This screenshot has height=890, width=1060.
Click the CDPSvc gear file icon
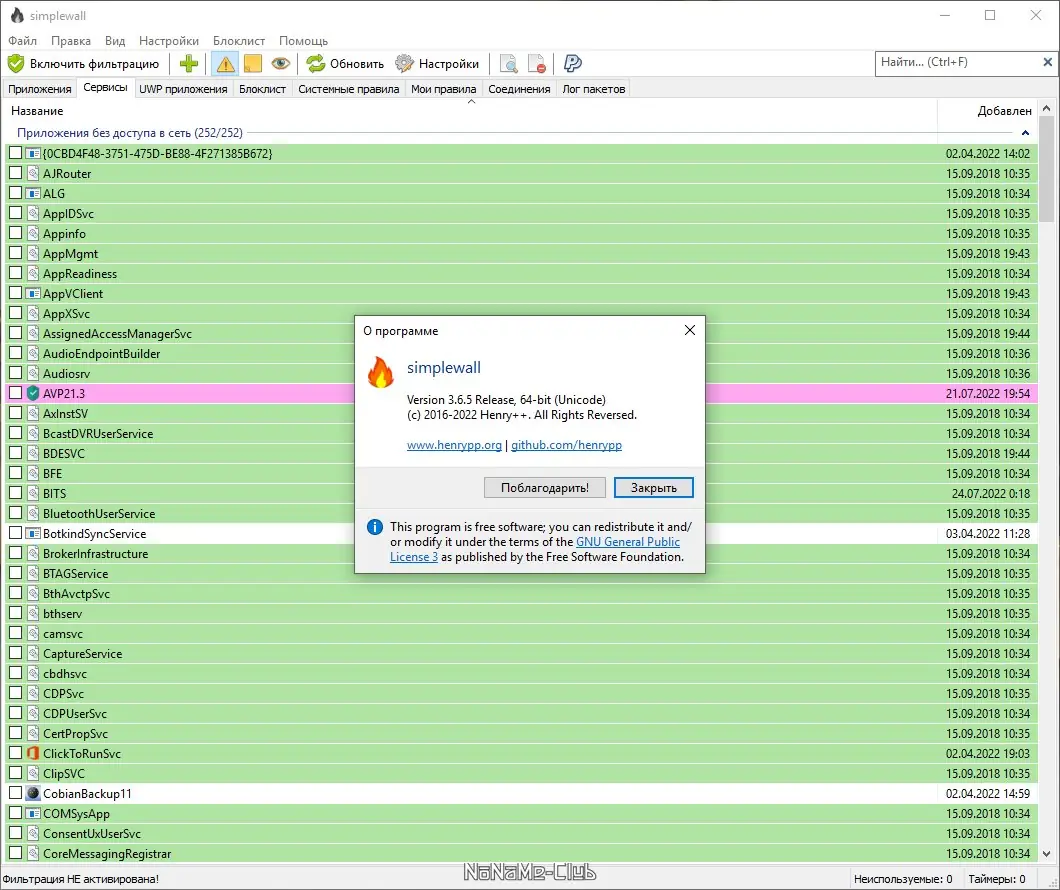coord(33,693)
